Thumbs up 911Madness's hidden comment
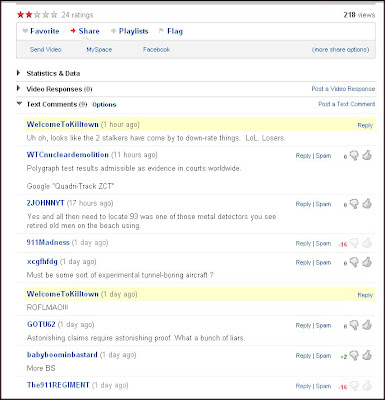385x400 pixels. pyautogui.click(x=367, y=243)
